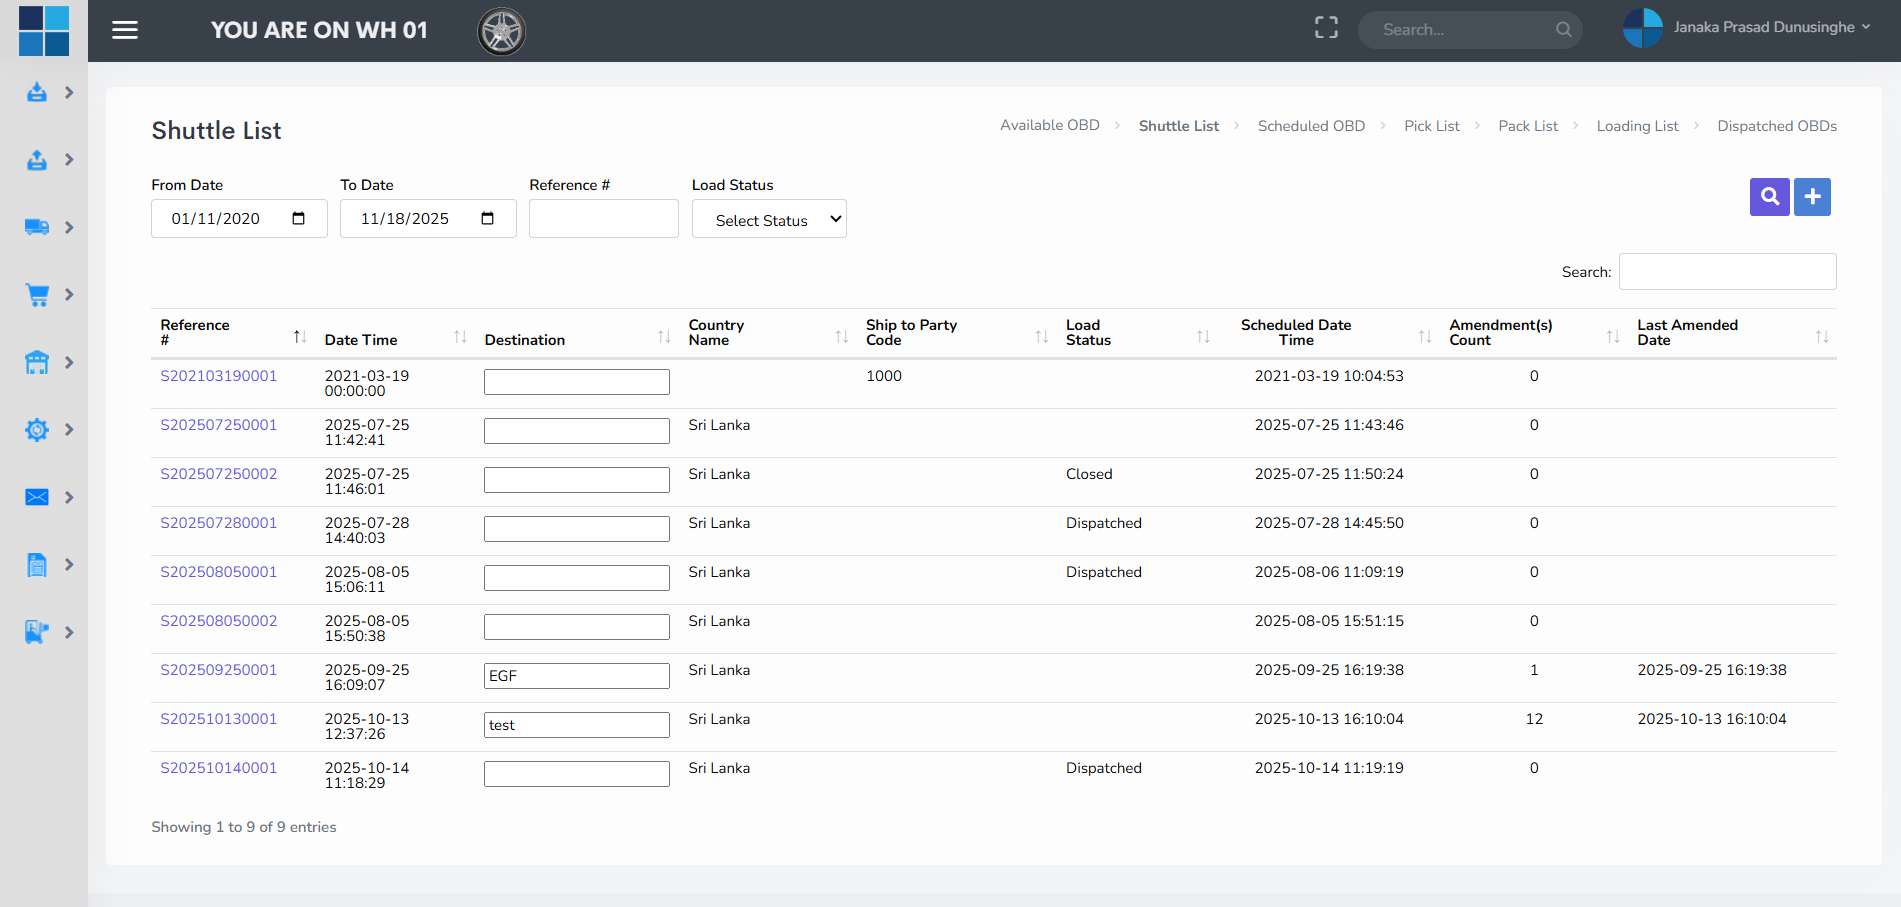
Task: Click the envelope mail sidebar icon
Action: pos(37,497)
